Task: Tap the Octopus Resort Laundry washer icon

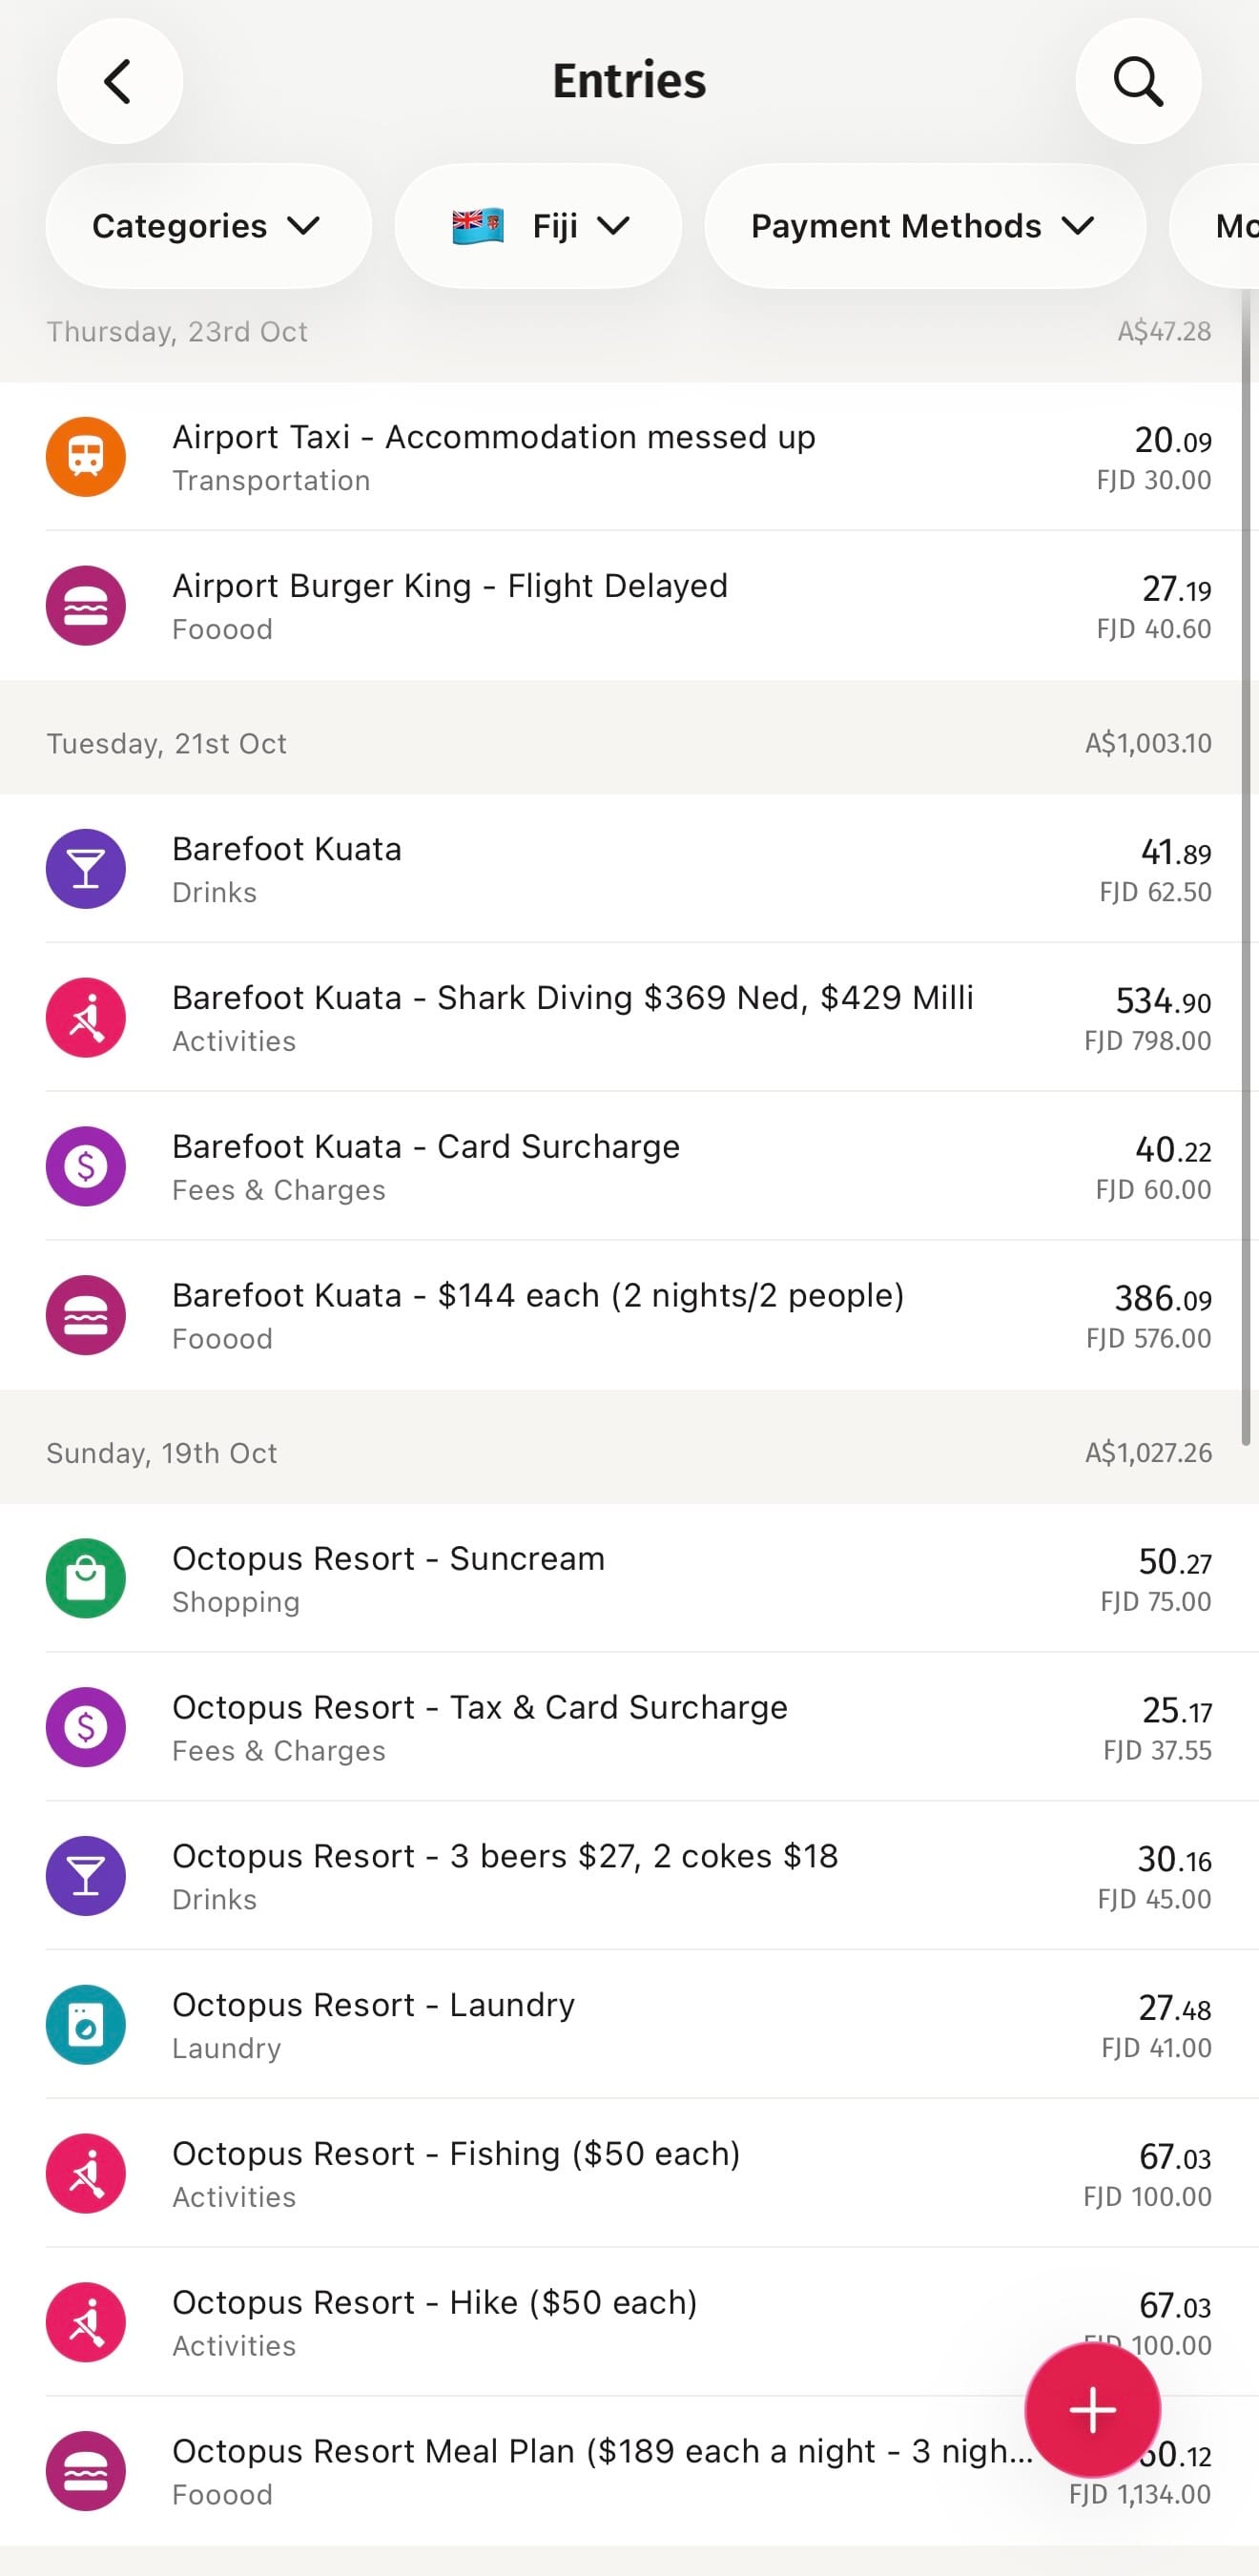Action: [86, 2025]
